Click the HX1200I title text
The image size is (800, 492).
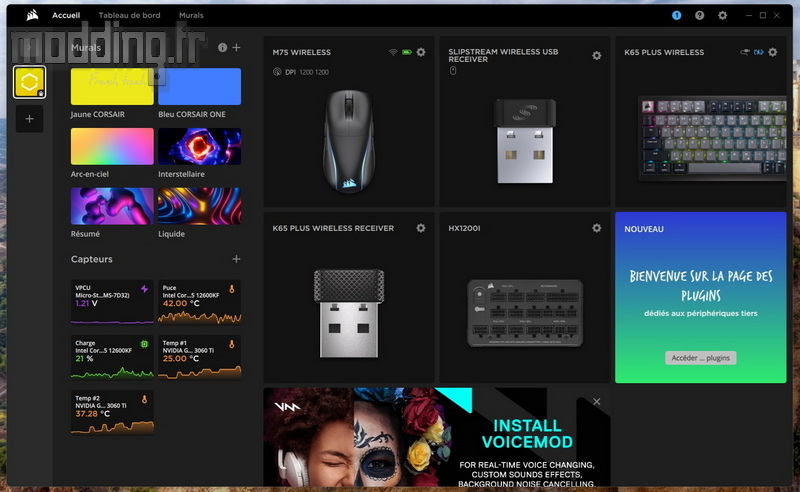click(x=464, y=228)
